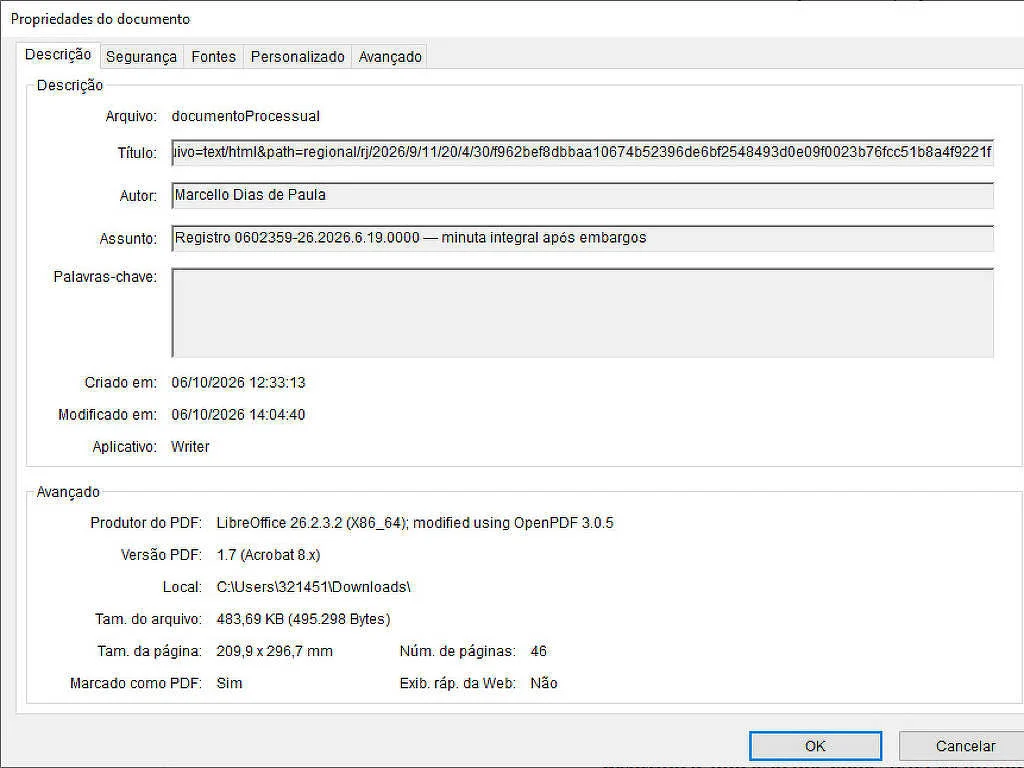The height and width of the screenshot is (768, 1024).
Task: Click the Exib. ráp. da Web value Não
Action: (x=544, y=683)
